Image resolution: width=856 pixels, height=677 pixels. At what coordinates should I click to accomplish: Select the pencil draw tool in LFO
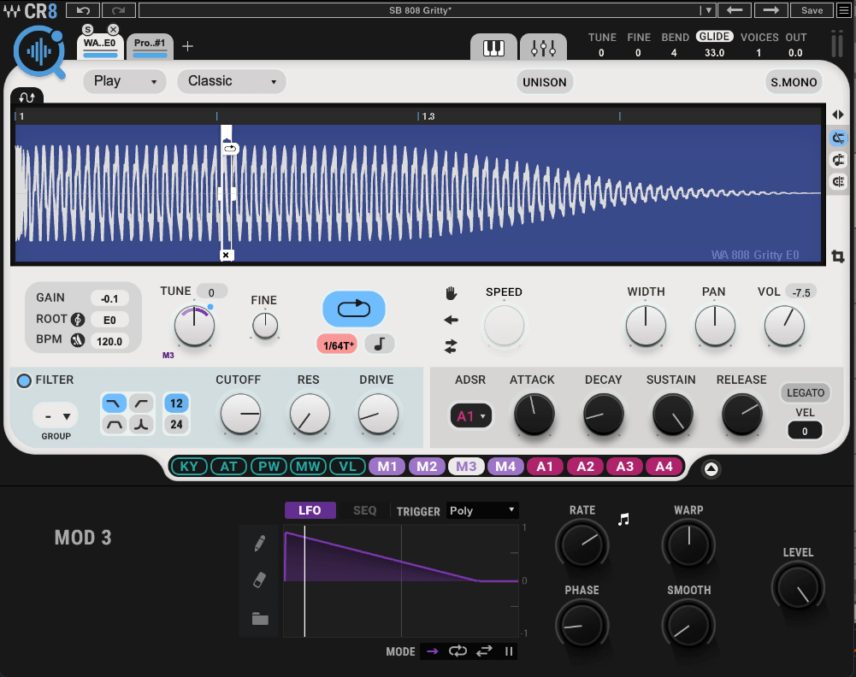coord(260,543)
